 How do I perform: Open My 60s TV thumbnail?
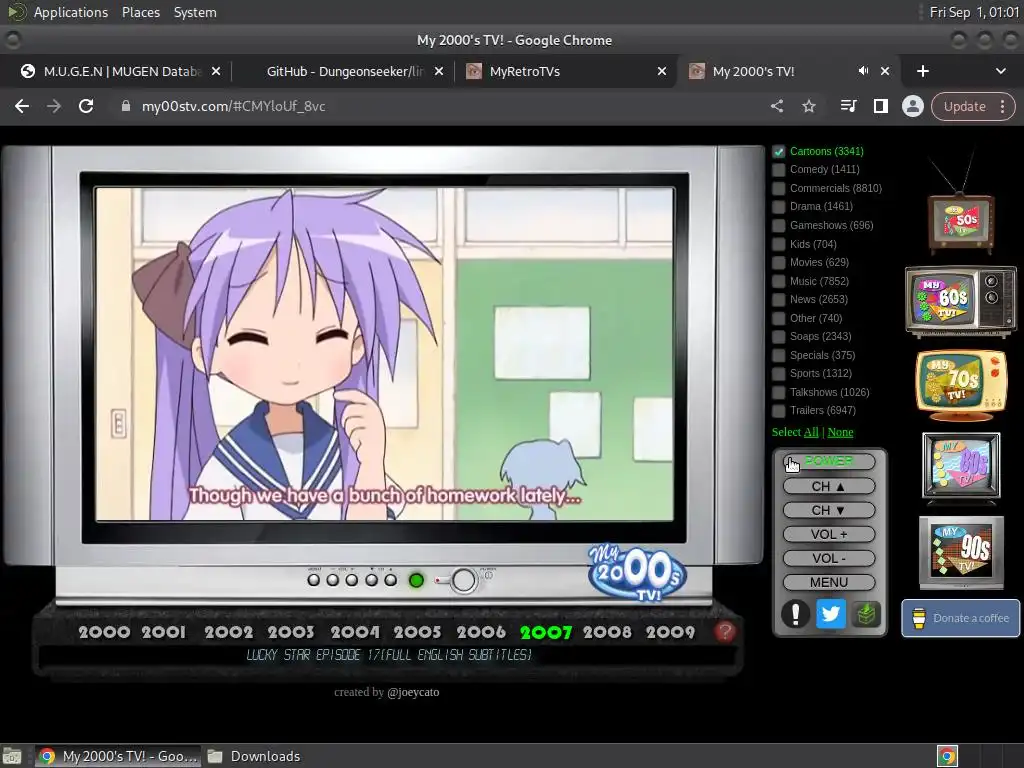tap(960, 301)
